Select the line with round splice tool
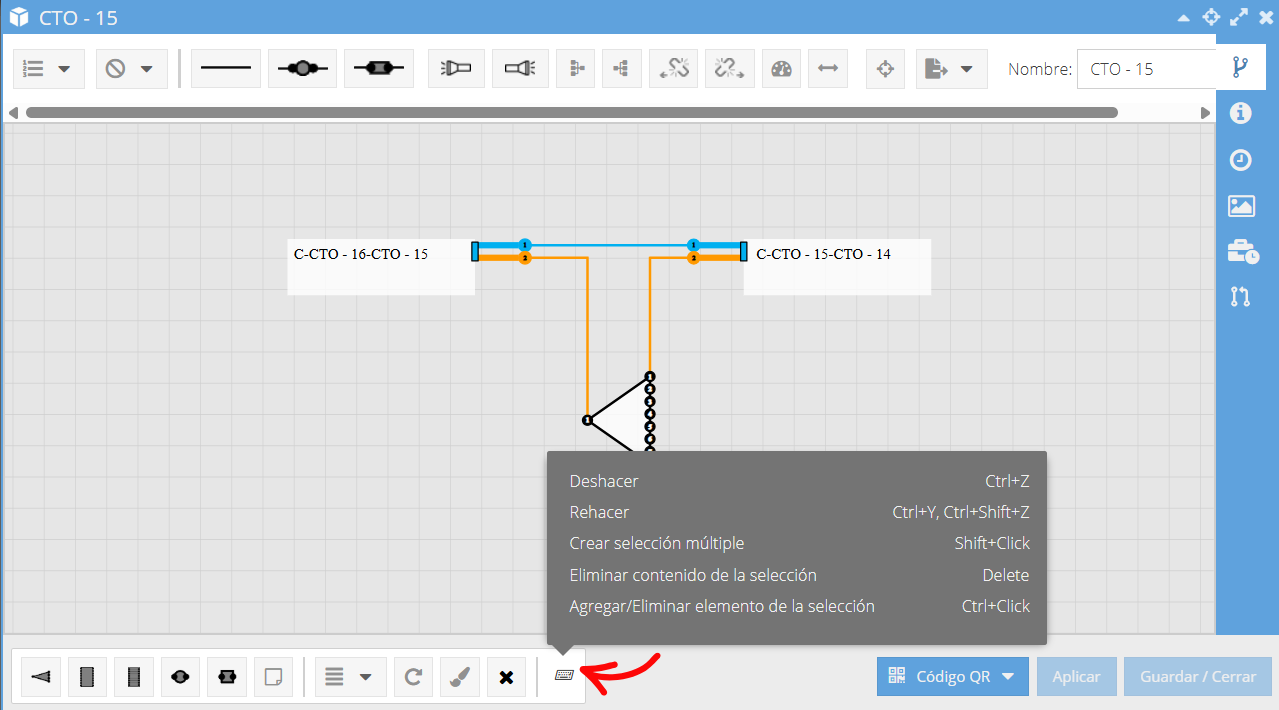Image resolution: width=1279 pixels, height=710 pixels. (302, 69)
